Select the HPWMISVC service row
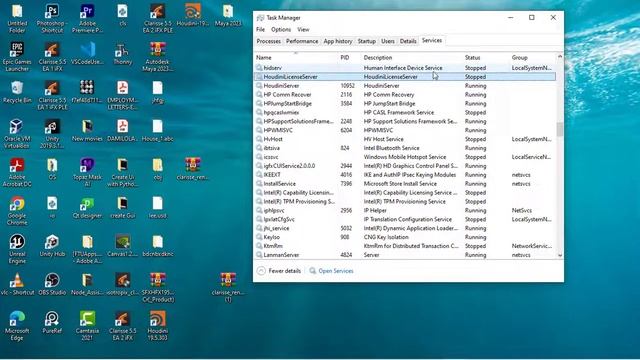The height and width of the screenshot is (360, 640). coord(404,130)
